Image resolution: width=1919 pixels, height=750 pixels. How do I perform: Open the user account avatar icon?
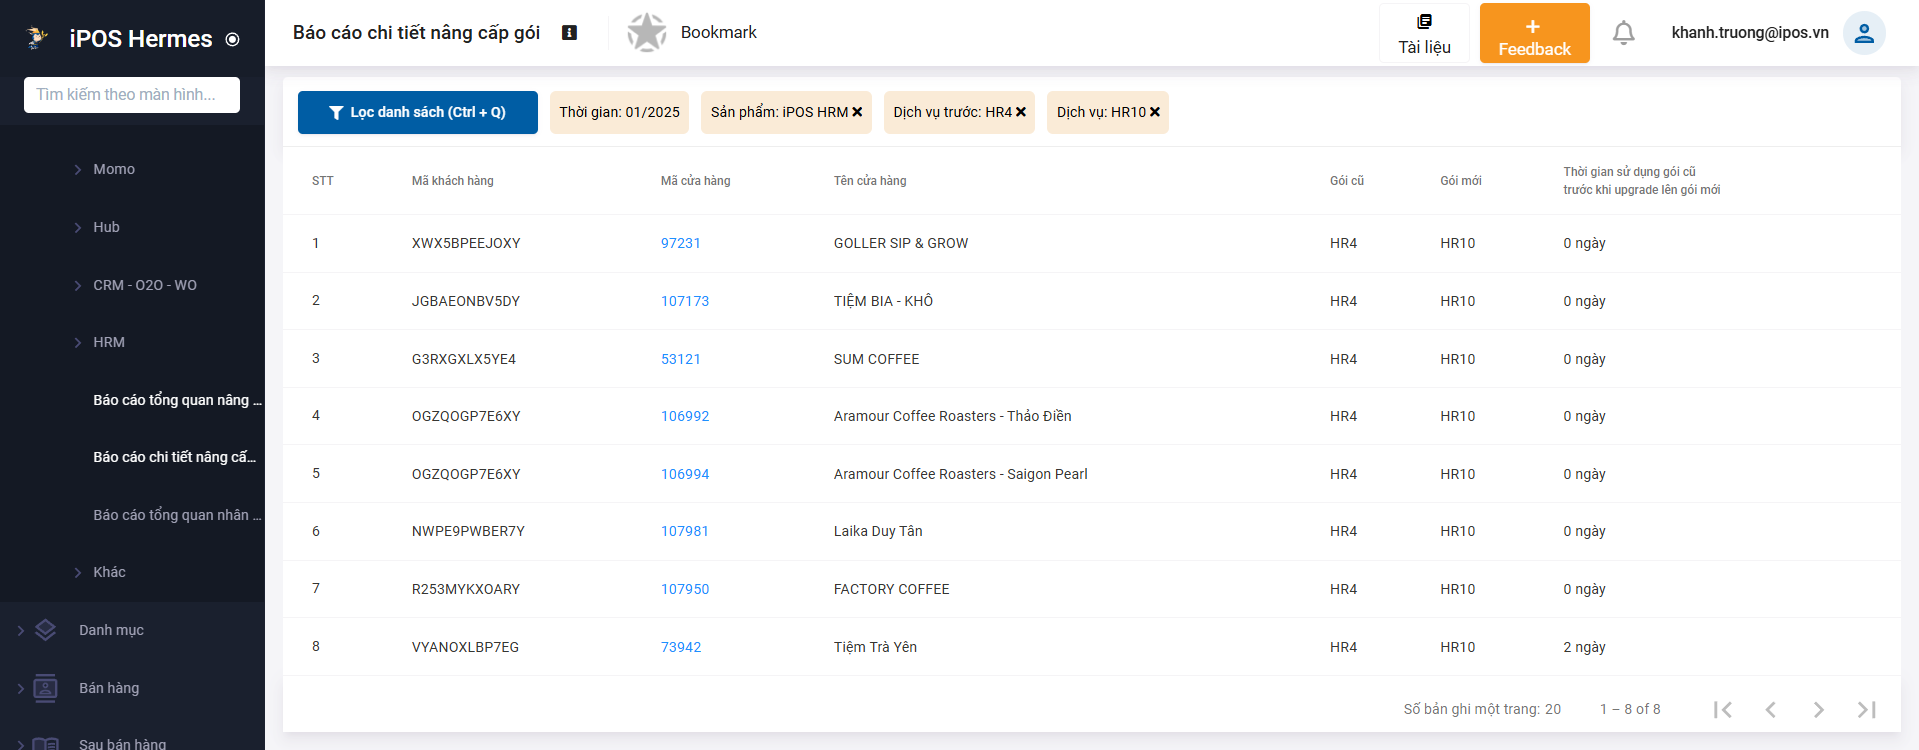pyautogui.click(x=1864, y=33)
